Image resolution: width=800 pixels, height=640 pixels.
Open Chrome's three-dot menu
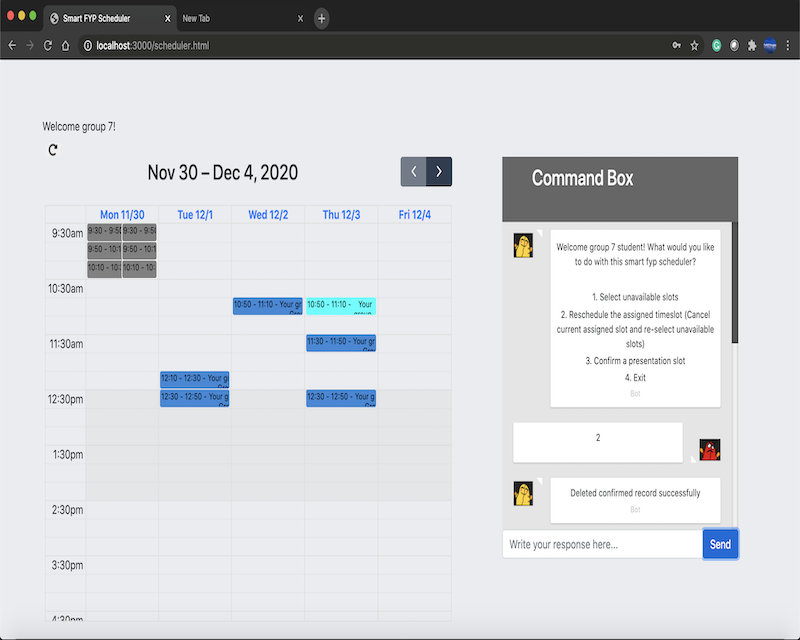pyautogui.click(x=789, y=45)
